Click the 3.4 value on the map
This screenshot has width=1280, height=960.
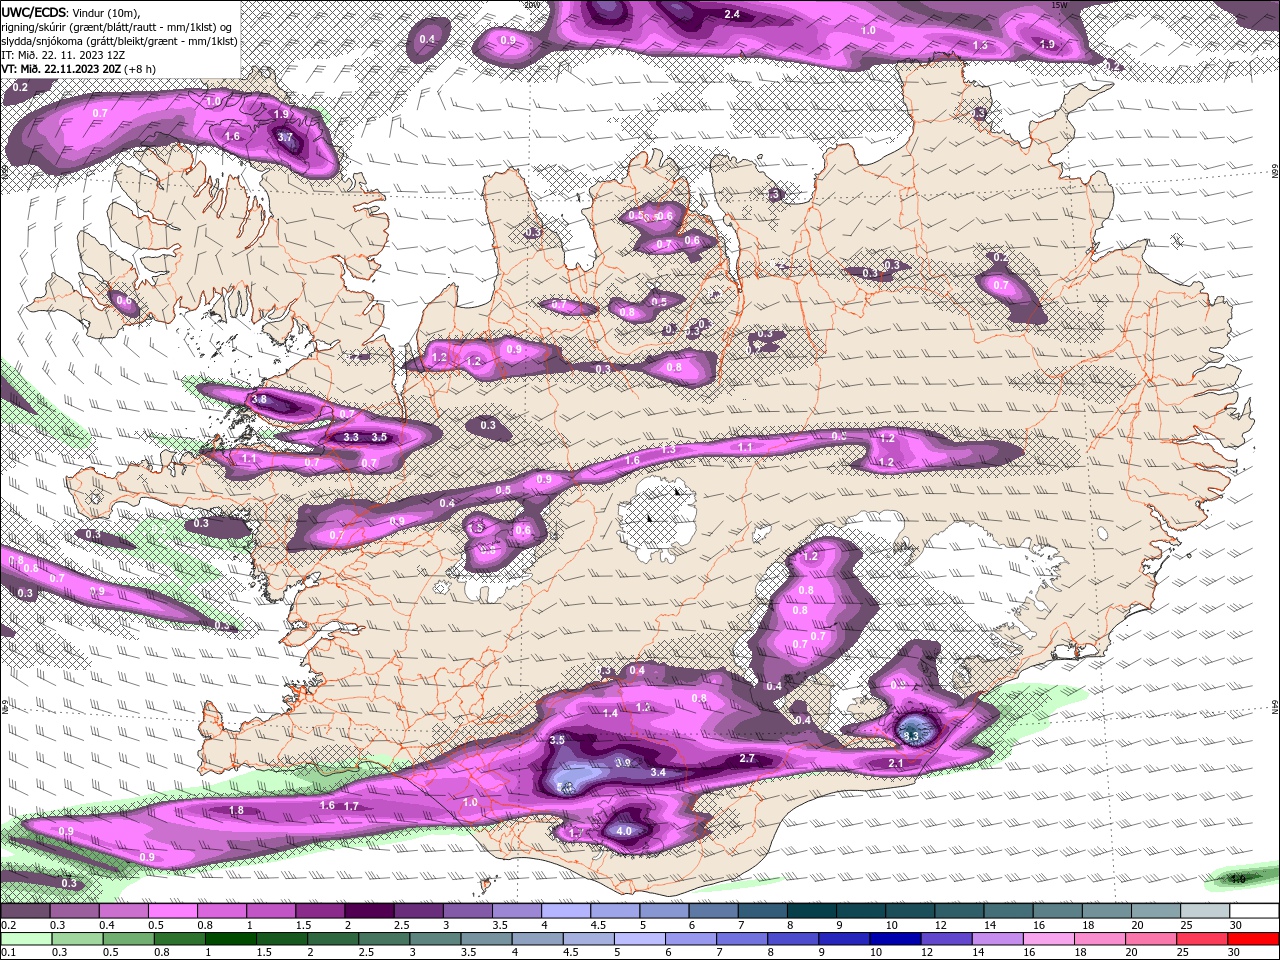pyautogui.click(x=657, y=772)
